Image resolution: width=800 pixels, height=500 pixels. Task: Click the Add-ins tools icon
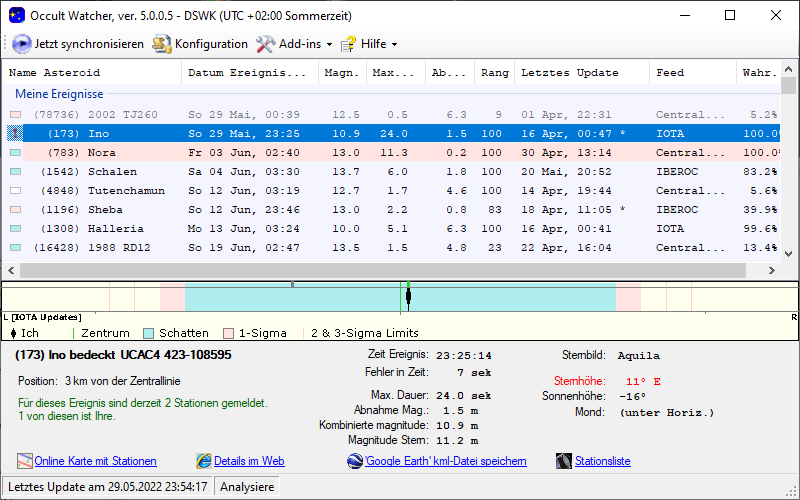click(x=265, y=44)
